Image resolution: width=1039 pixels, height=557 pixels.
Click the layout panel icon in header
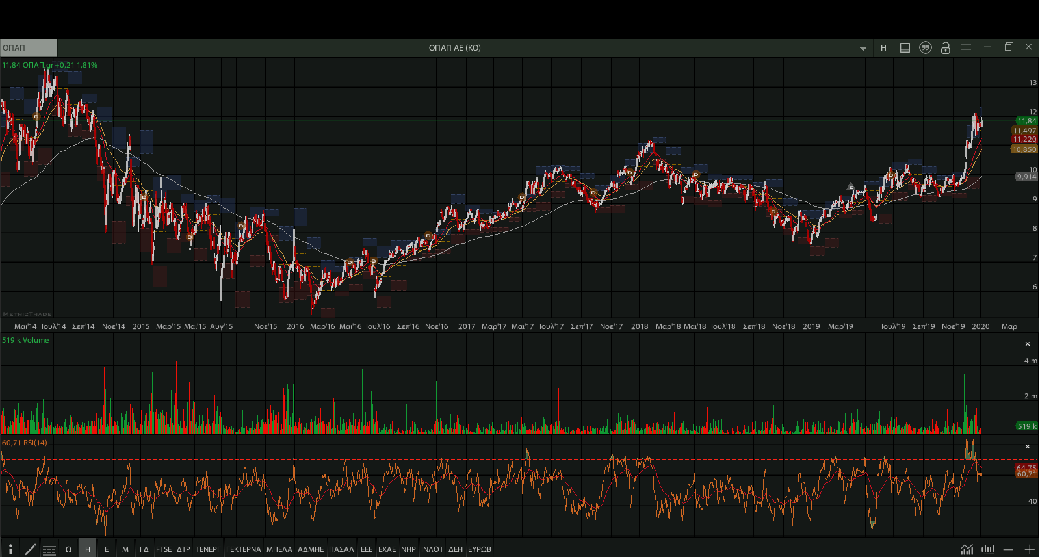(904, 48)
